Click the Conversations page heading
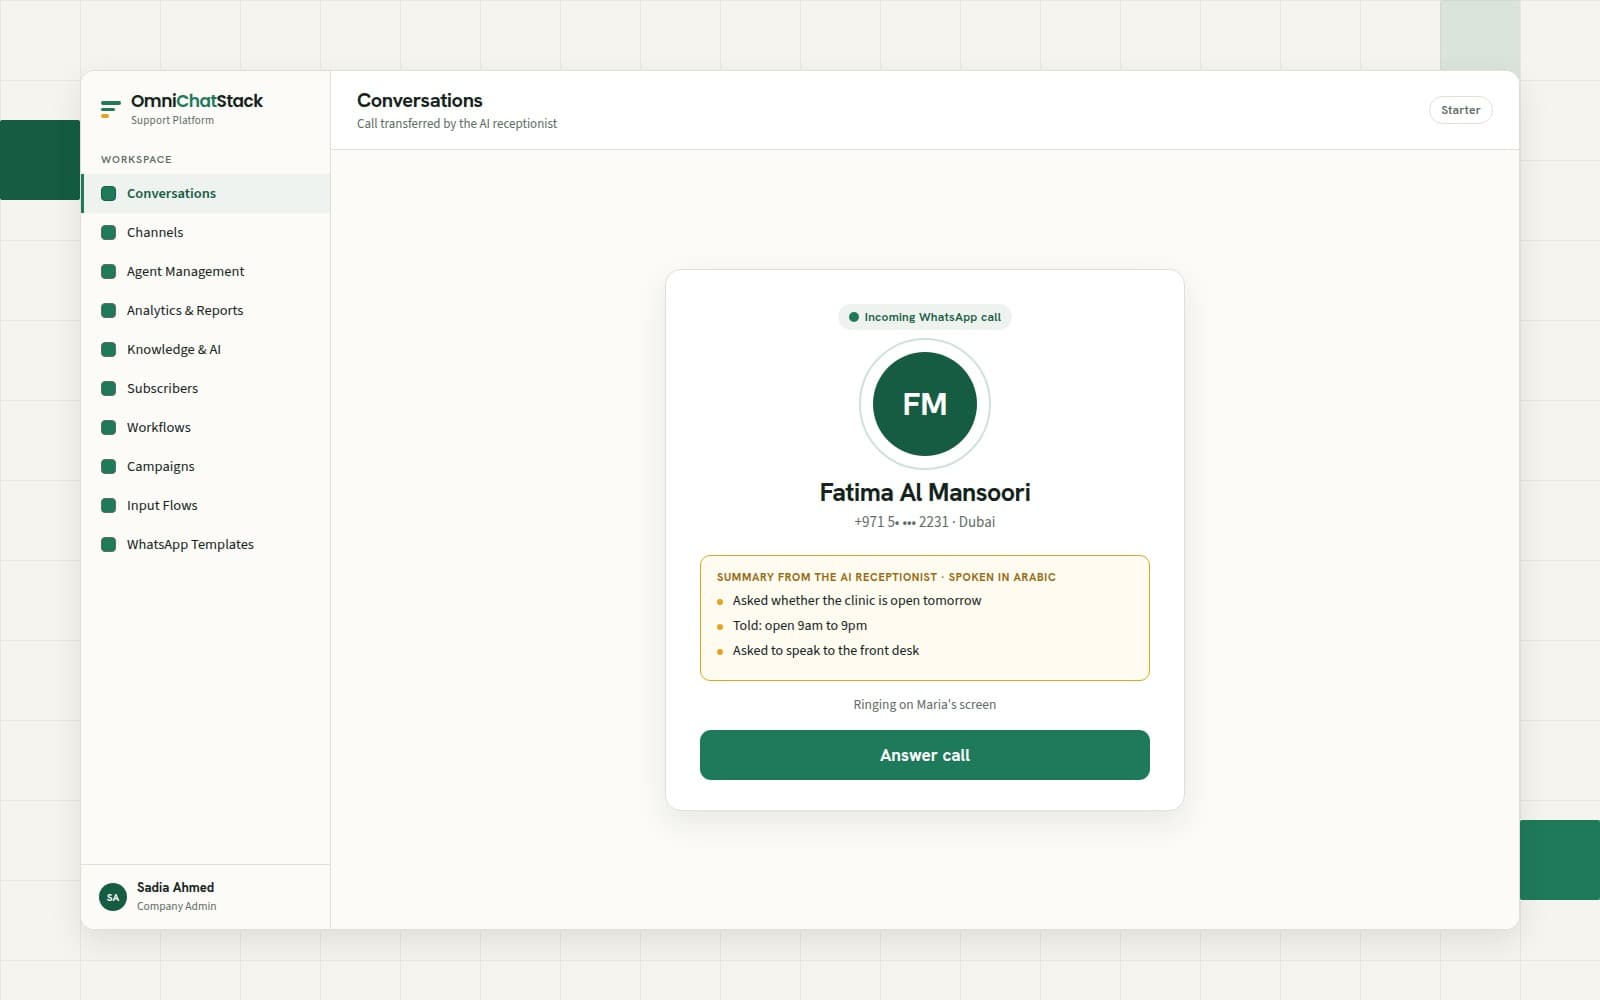 click(x=420, y=100)
